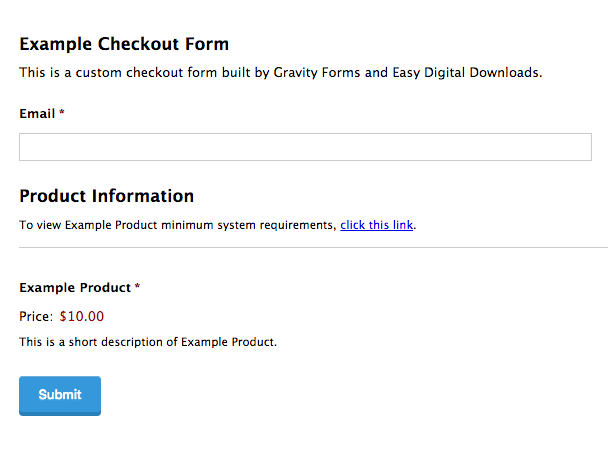Click the red asterisk beside Email
The image size is (608, 453).
pos(62,114)
